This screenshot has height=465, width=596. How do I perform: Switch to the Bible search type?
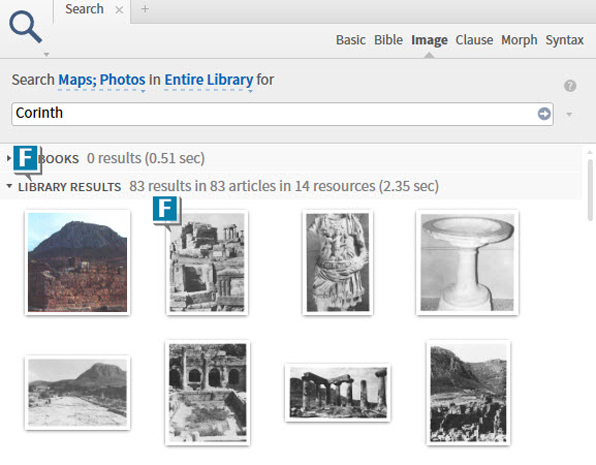click(x=388, y=40)
